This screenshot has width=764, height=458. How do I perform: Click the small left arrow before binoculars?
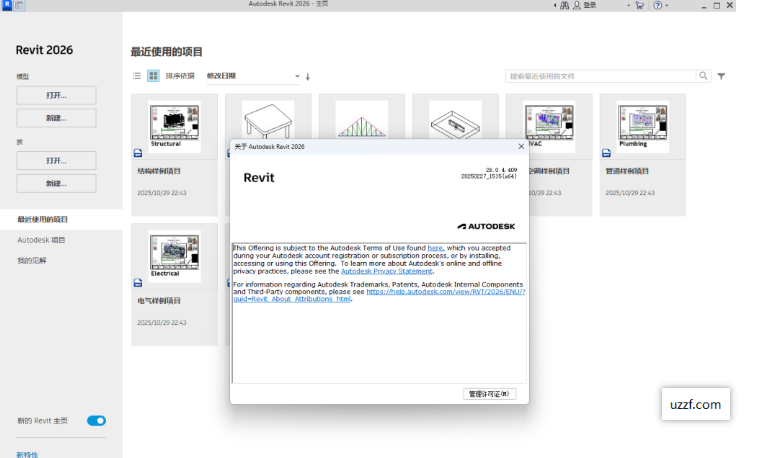coord(555,5)
